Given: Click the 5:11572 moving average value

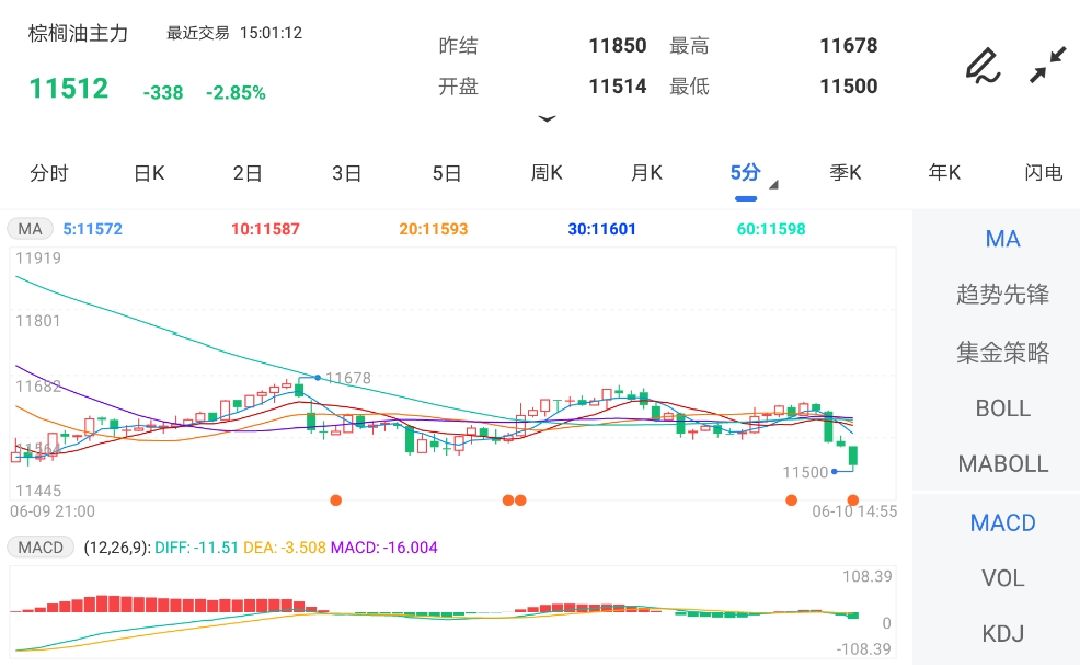Looking at the screenshot, I should 93,229.
